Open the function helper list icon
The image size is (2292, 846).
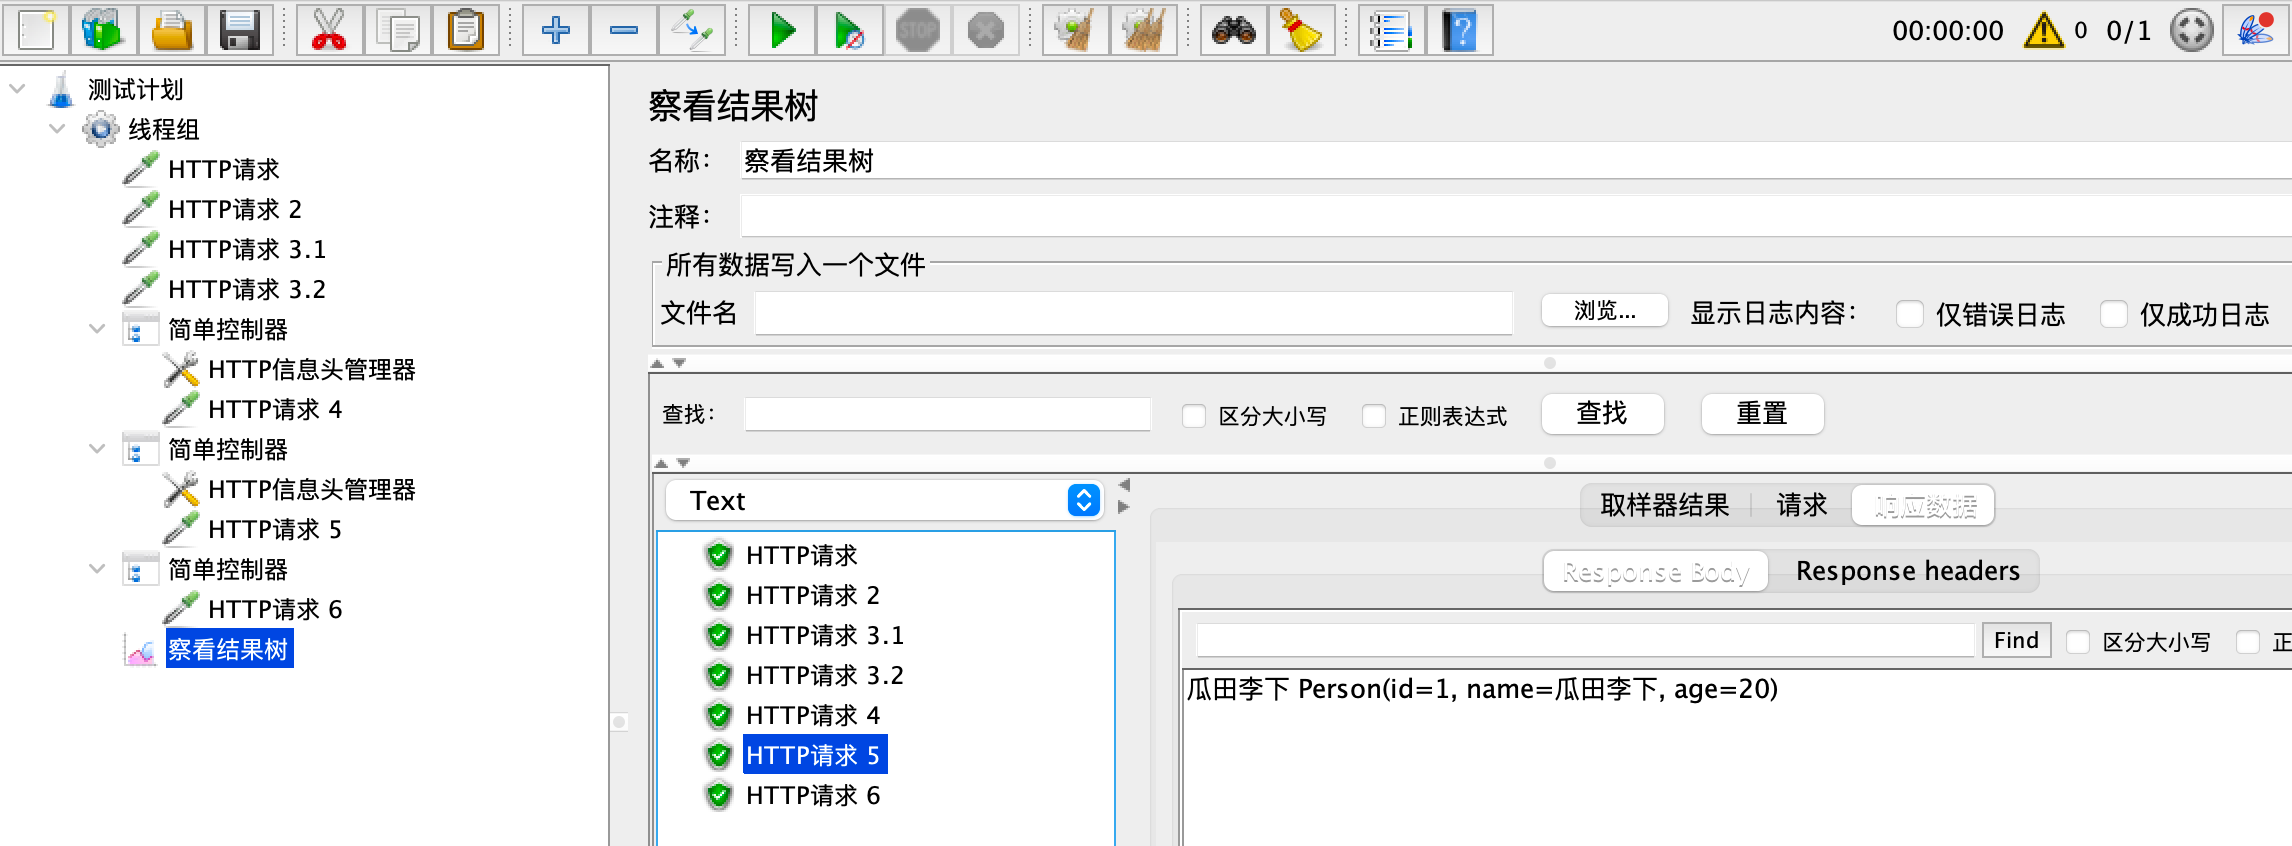[1391, 30]
